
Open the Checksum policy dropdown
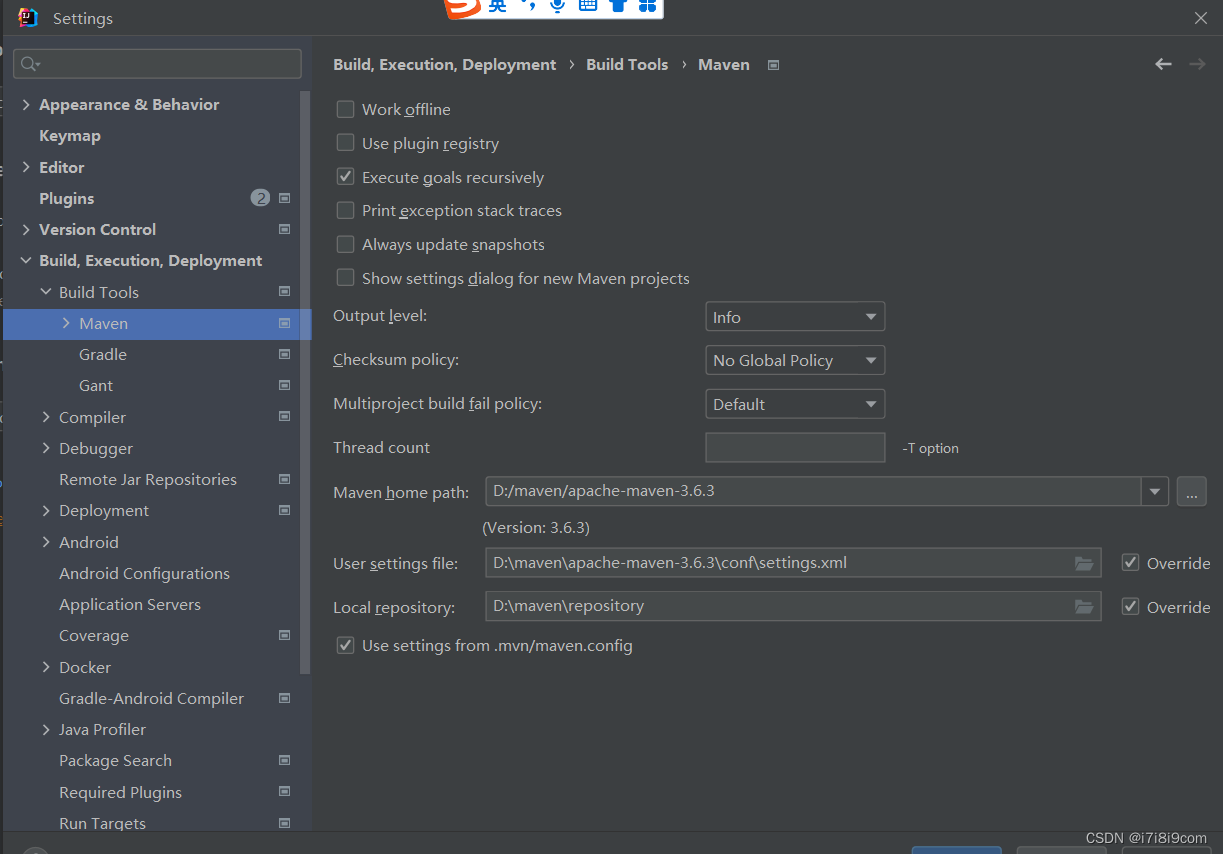(795, 360)
